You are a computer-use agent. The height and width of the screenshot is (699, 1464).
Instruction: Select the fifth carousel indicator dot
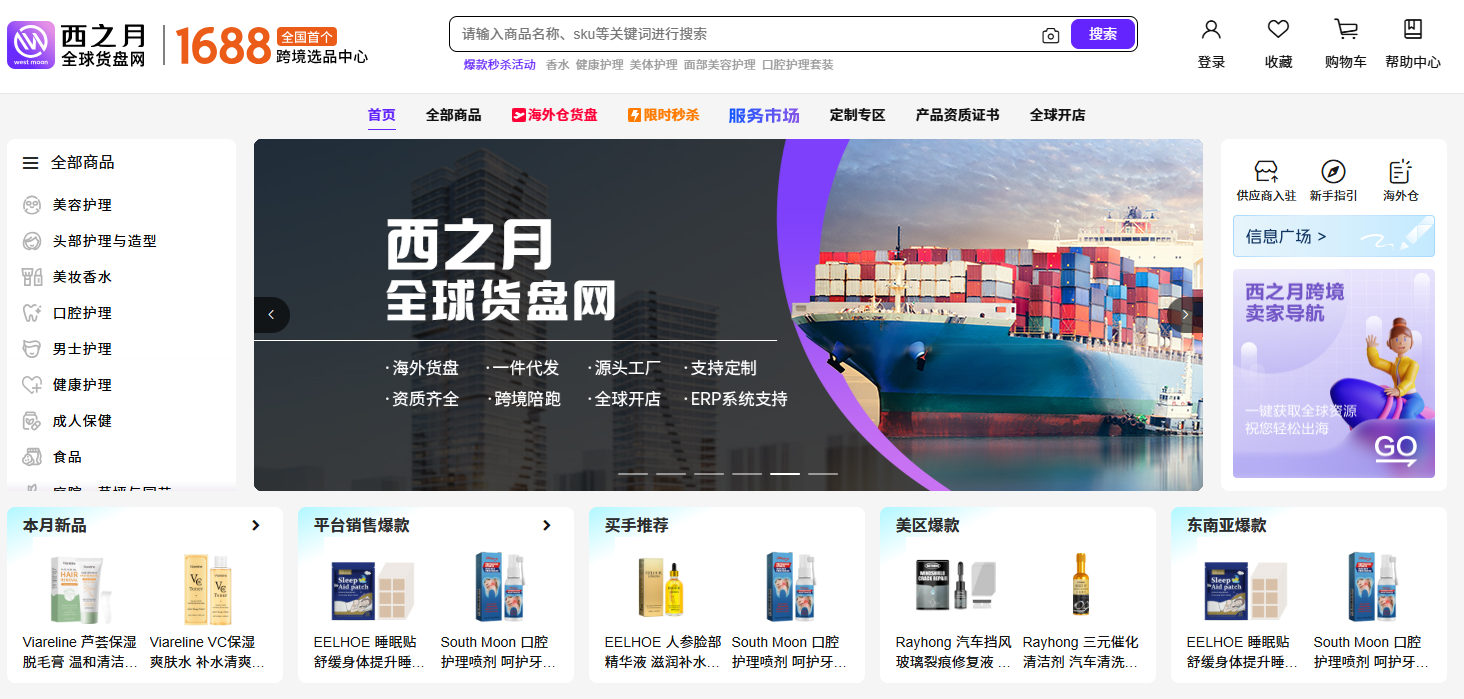click(x=785, y=473)
